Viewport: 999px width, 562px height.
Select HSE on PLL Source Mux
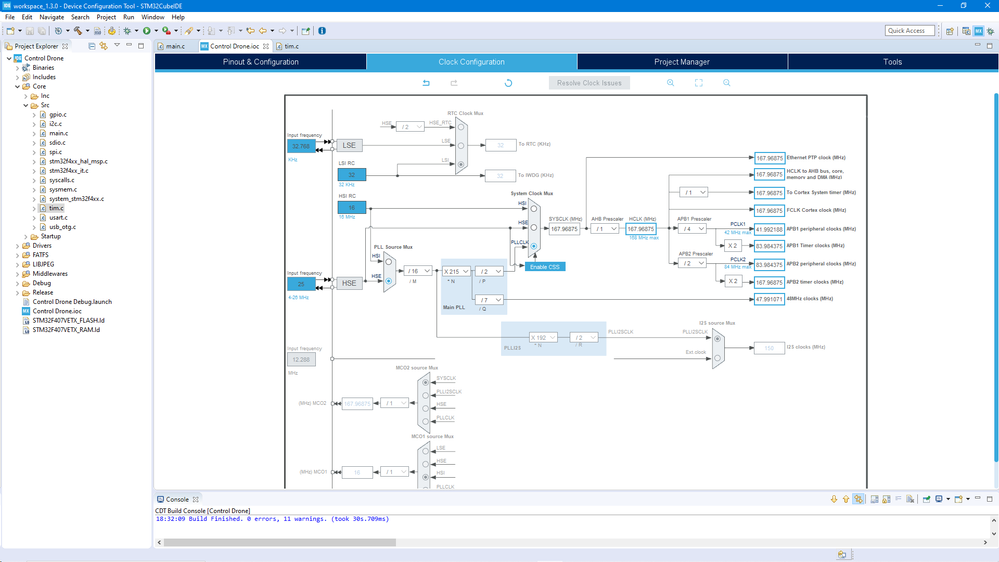click(389, 281)
